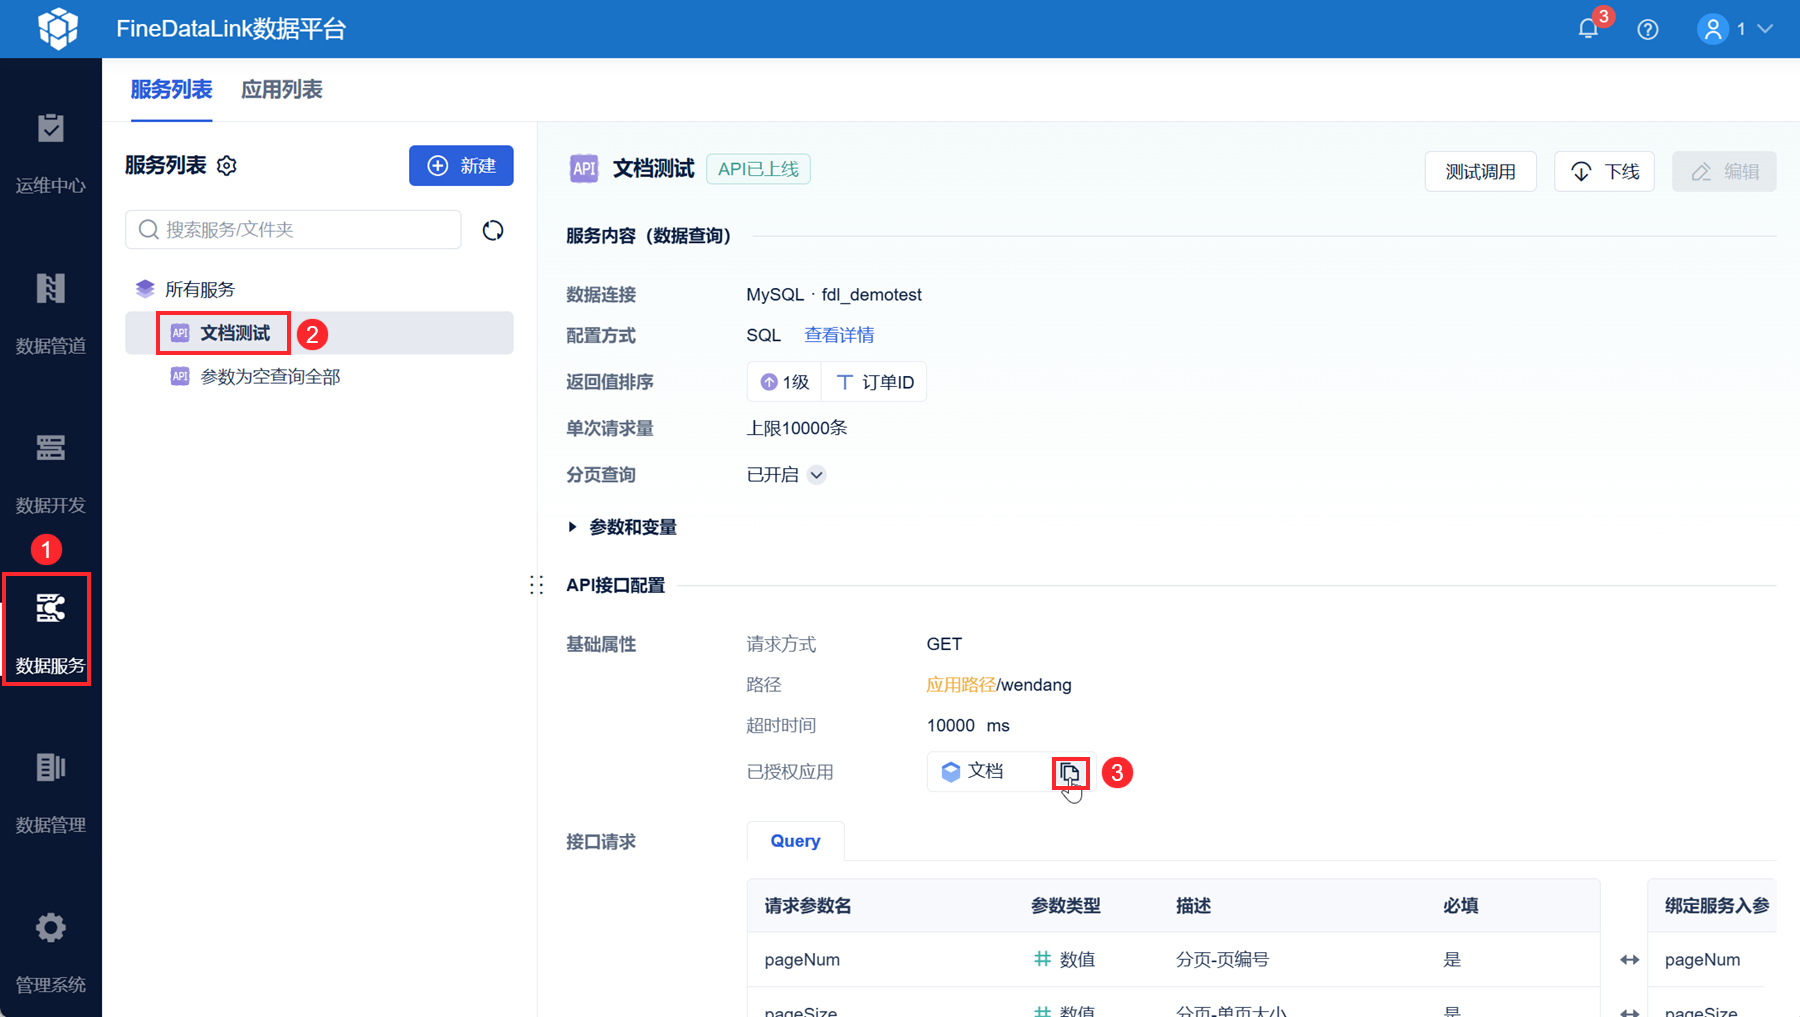Go to 数据服务 in sidebar
The image size is (1800, 1017).
pyautogui.click(x=50, y=633)
